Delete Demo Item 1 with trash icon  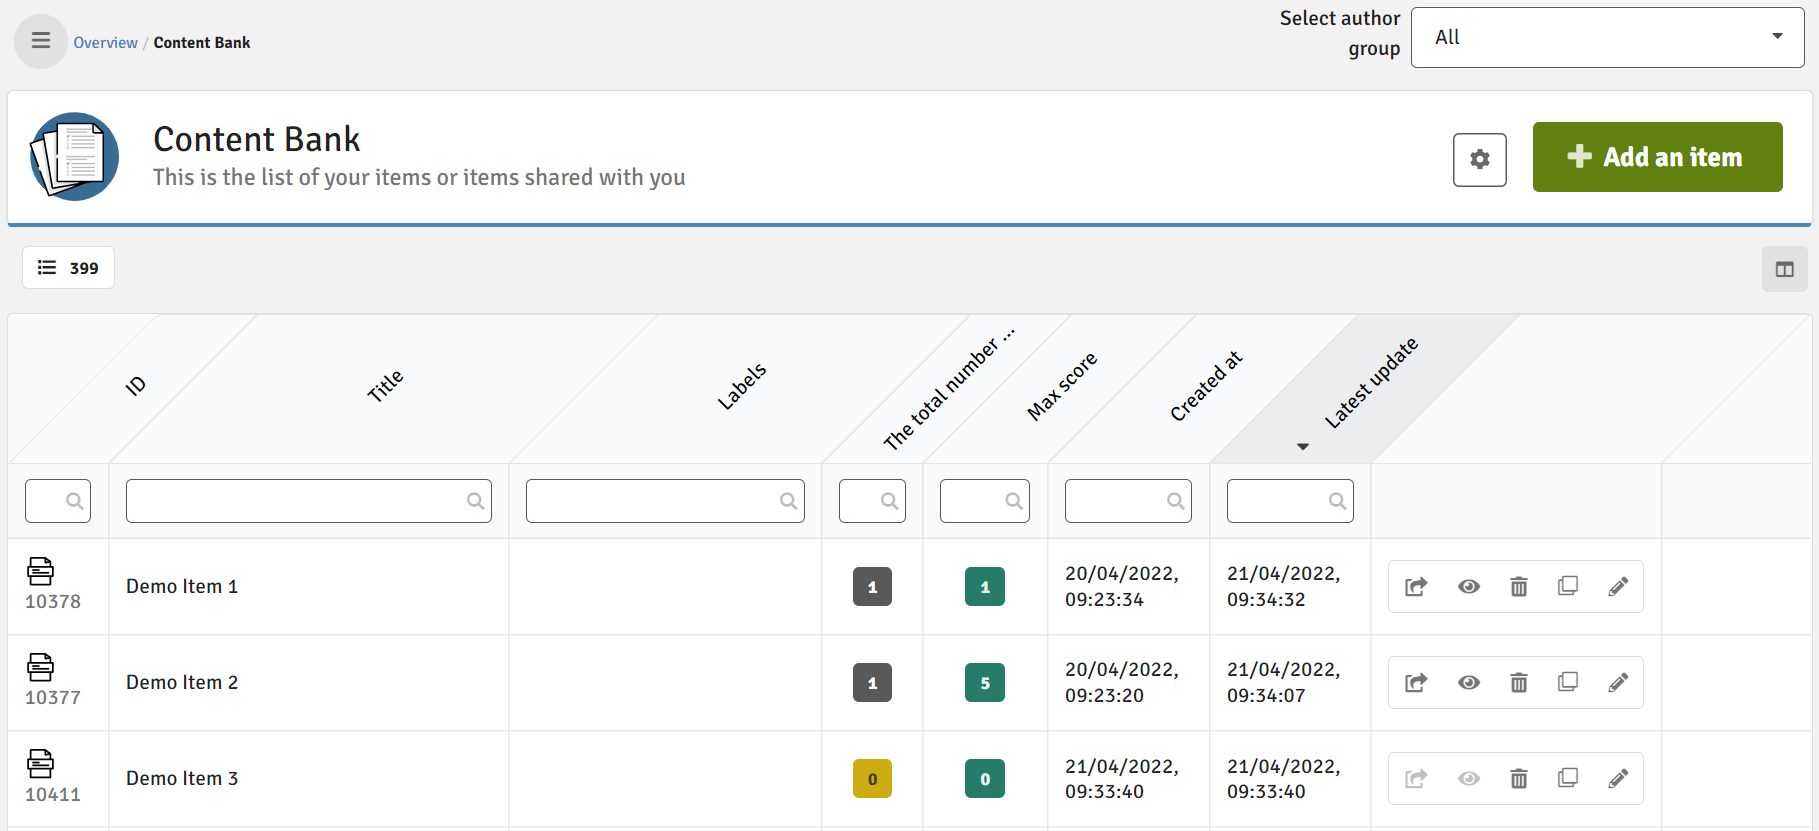(x=1518, y=587)
